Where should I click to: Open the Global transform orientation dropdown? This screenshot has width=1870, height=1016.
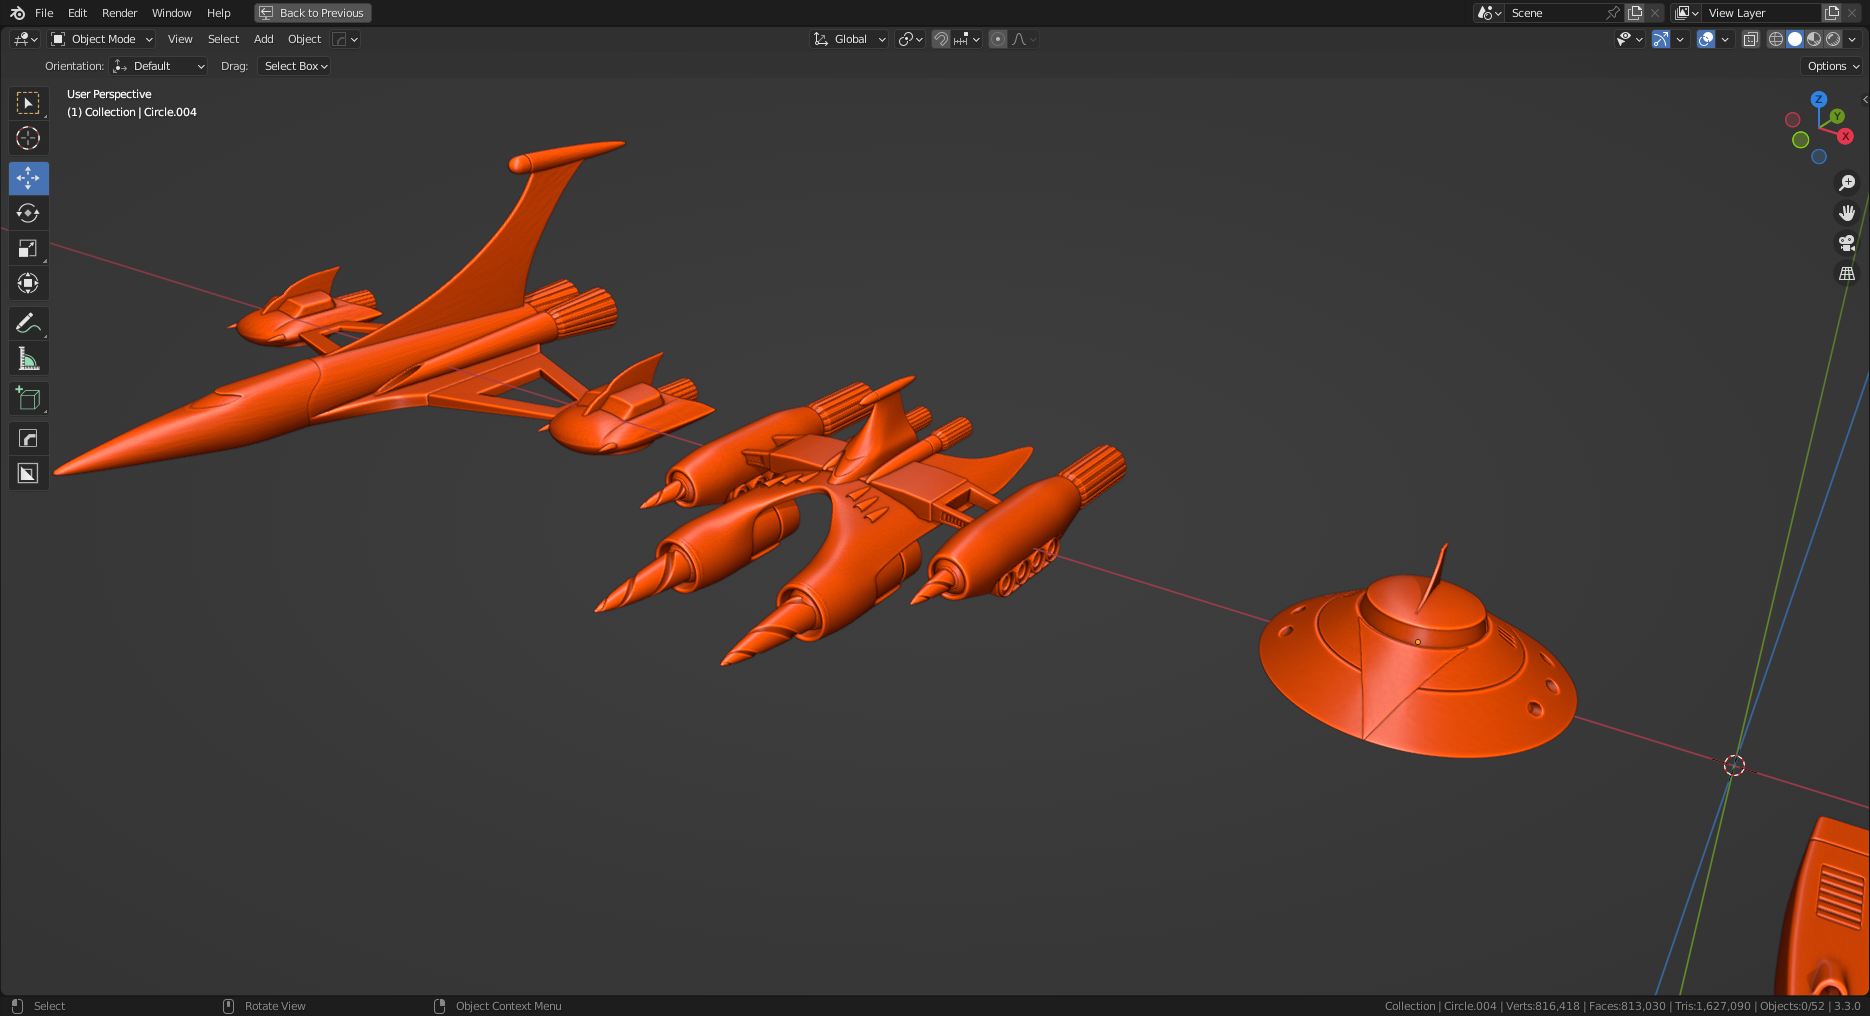tap(849, 39)
